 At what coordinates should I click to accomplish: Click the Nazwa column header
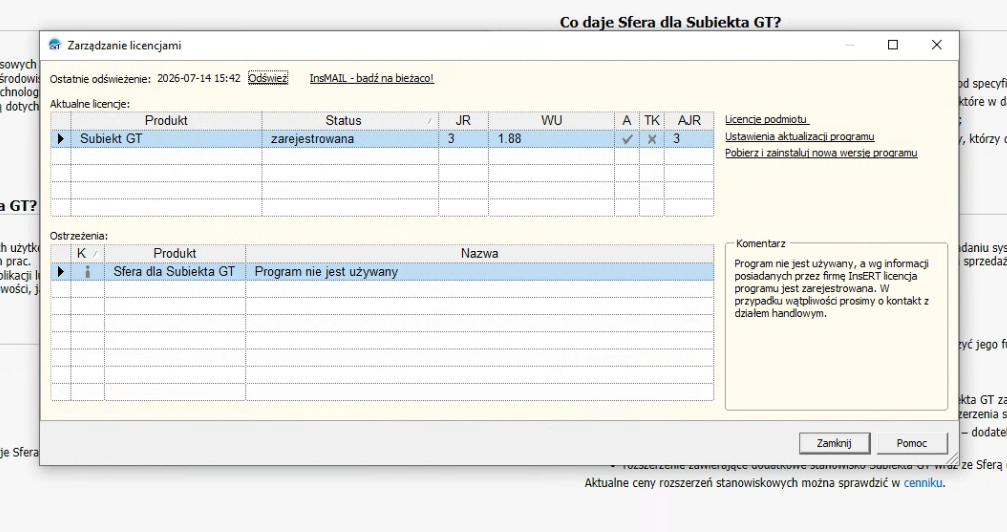(479, 253)
